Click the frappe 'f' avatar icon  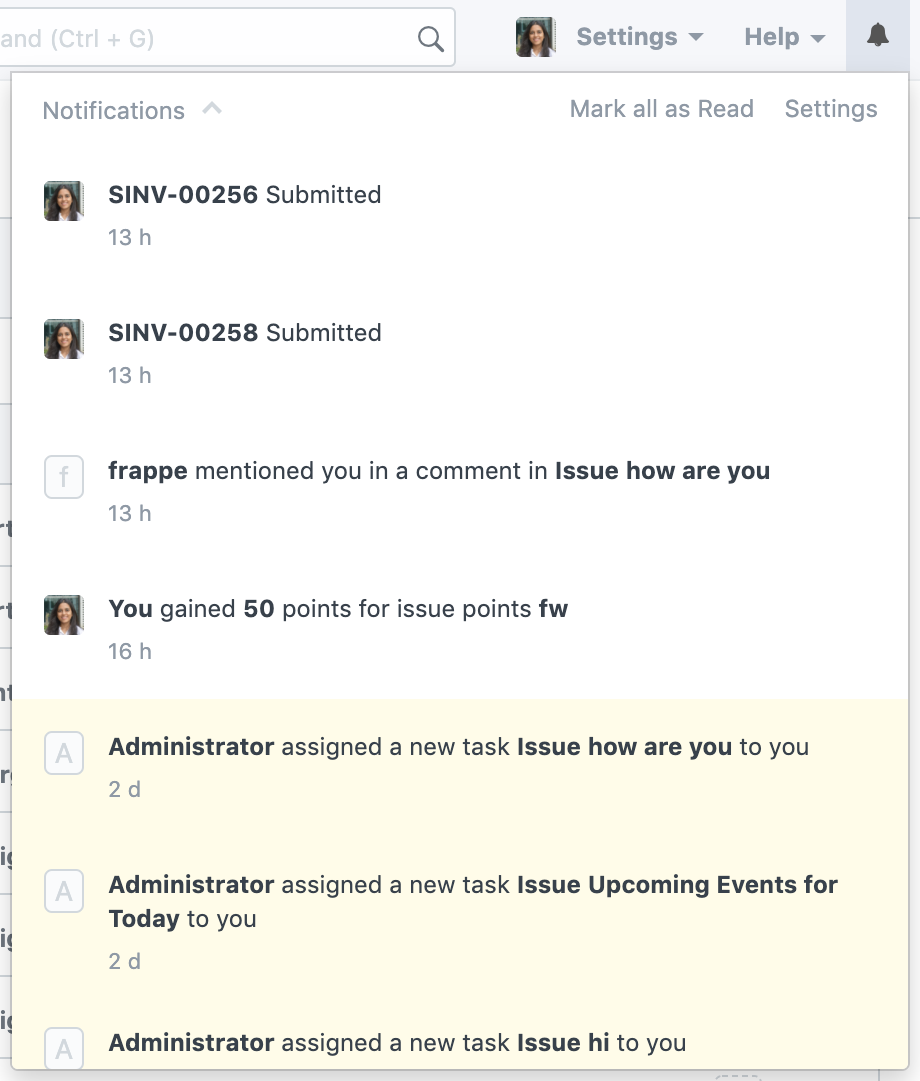pyautogui.click(x=63, y=477)
